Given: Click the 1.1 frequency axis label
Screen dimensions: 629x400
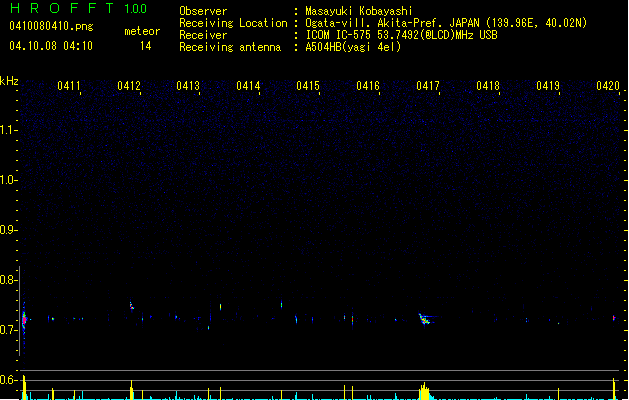Looking at the screenshot, I should [8, 130].
